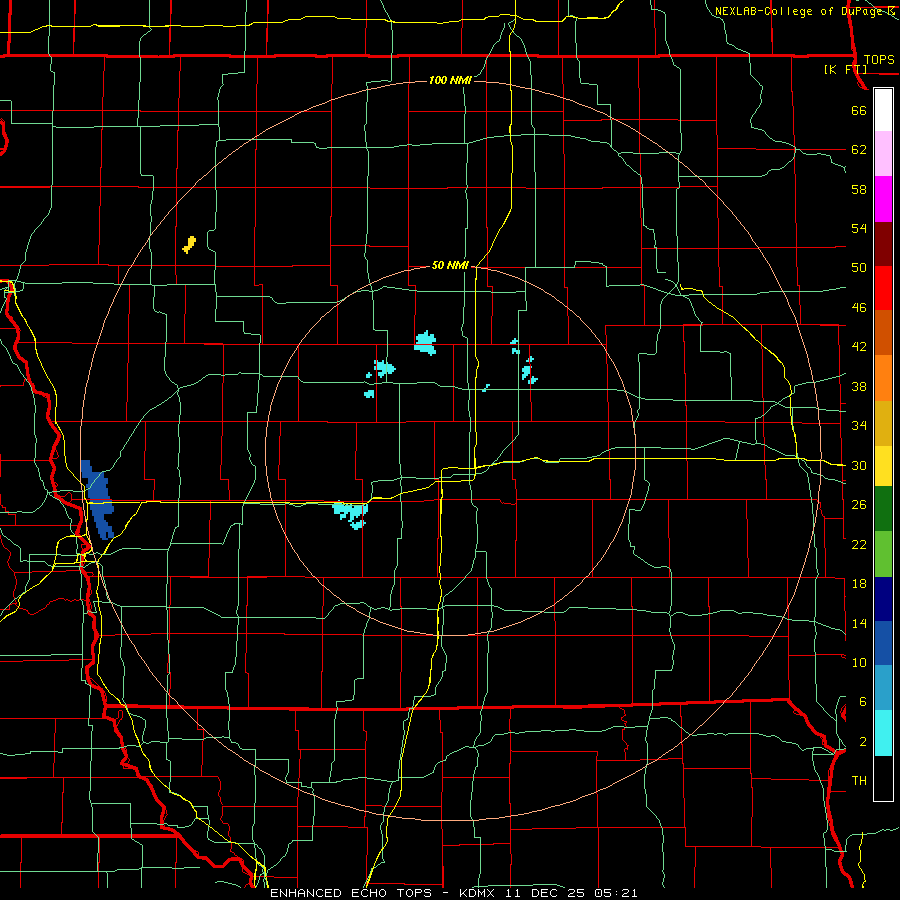Click the '14' legend value
This screenshot has height=900, width=900.
point(859,623)
